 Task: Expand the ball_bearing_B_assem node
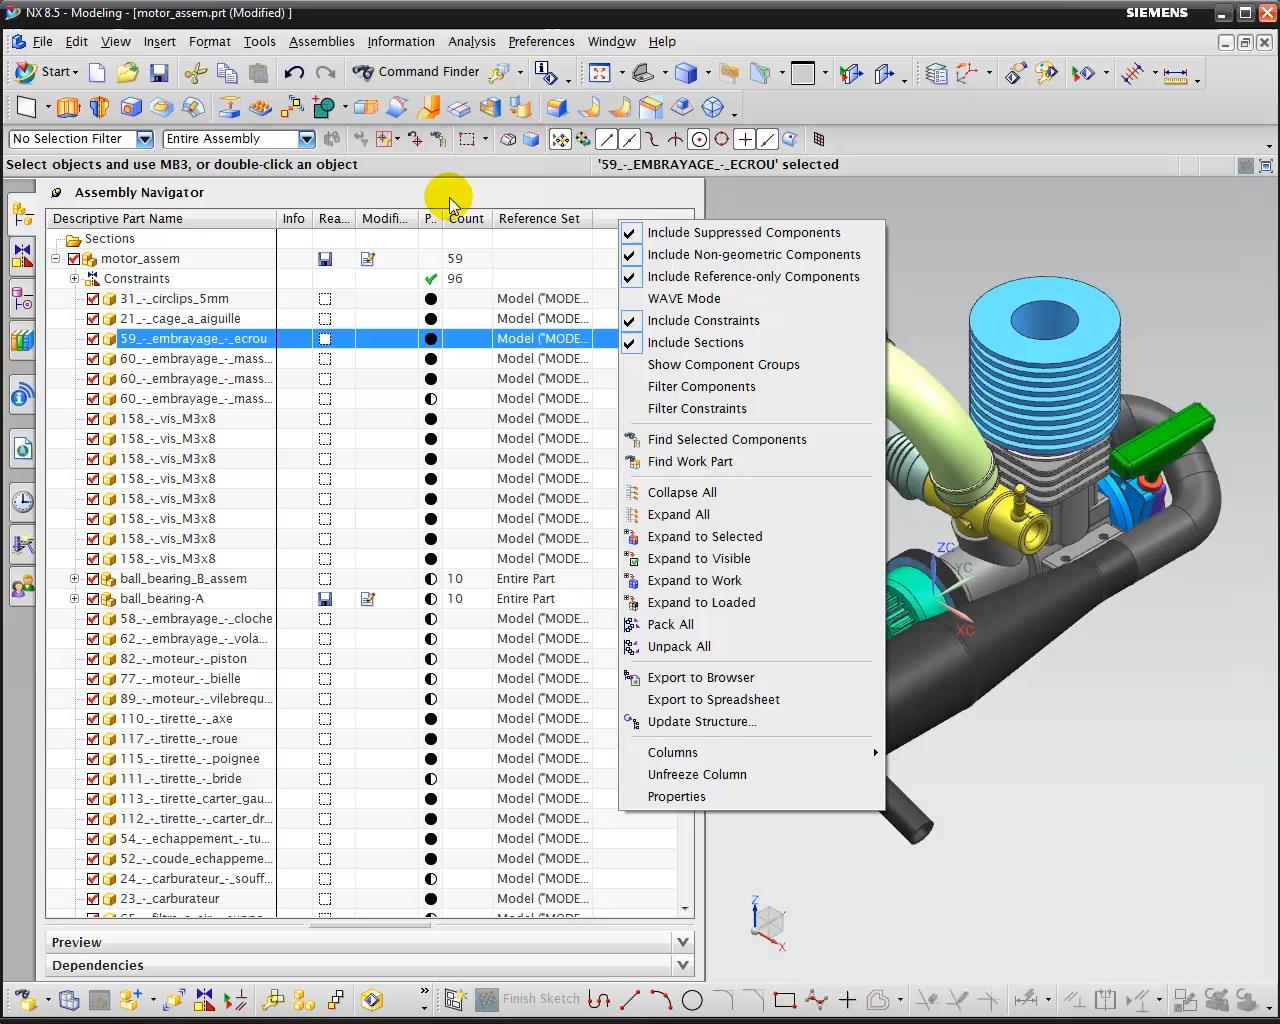(x=74, y=579)
